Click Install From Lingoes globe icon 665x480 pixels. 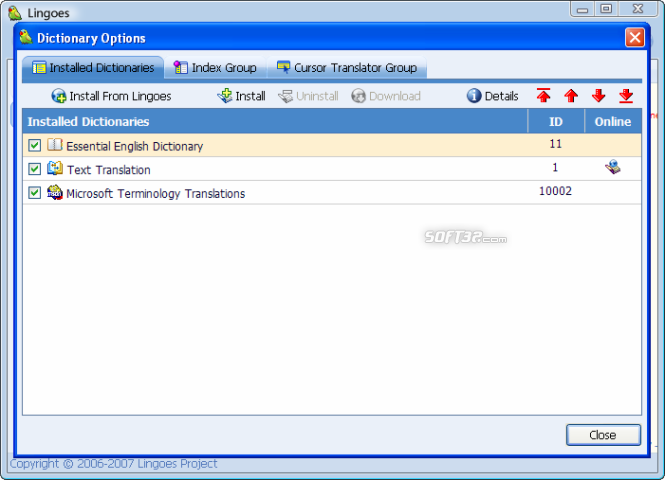click(x=59, y=96)
